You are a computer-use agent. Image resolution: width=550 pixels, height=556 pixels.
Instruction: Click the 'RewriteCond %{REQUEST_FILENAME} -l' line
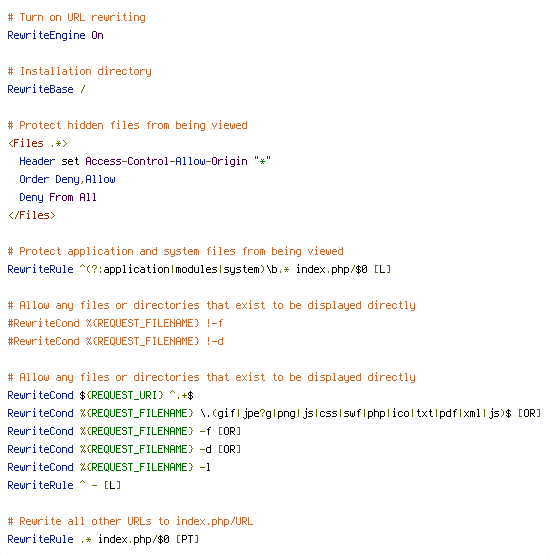pos(109,467)
